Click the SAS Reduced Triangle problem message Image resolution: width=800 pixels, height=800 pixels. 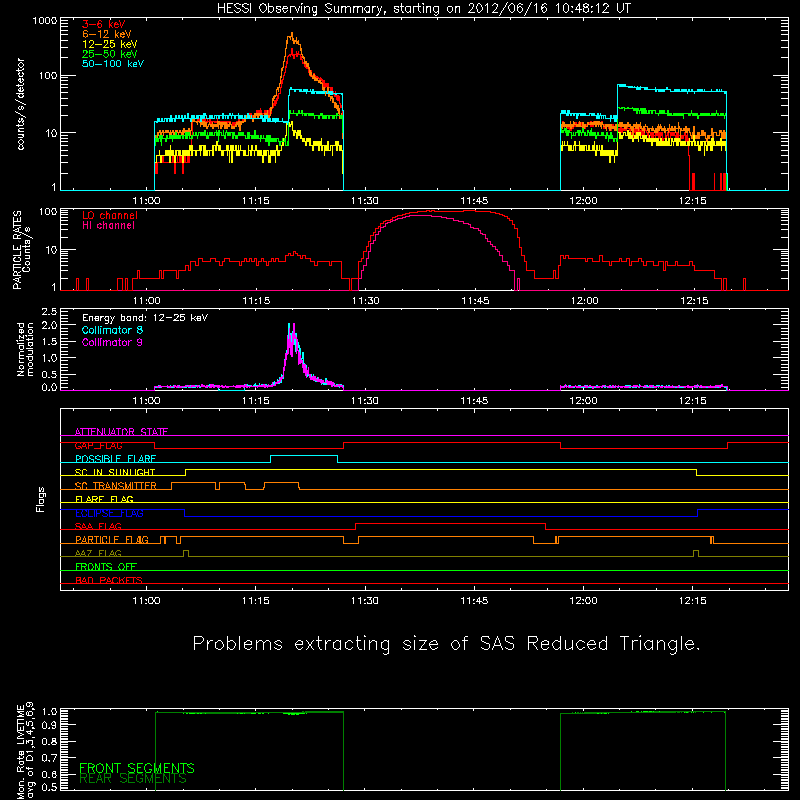click(446, 644)
